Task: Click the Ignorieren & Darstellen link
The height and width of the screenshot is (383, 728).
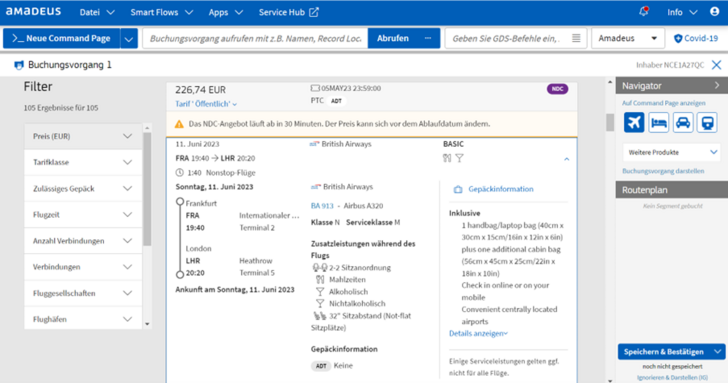Action: (672, 377)
